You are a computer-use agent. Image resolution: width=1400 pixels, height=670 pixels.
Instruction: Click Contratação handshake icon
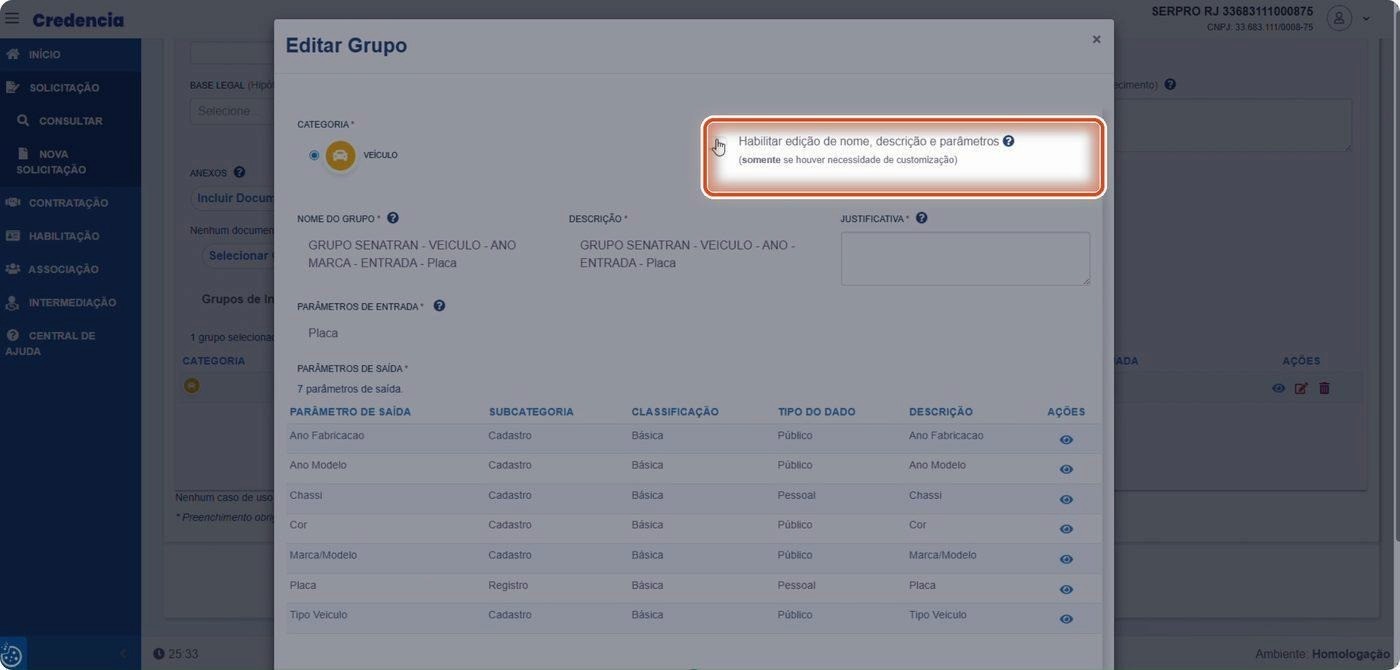(13, 202)
